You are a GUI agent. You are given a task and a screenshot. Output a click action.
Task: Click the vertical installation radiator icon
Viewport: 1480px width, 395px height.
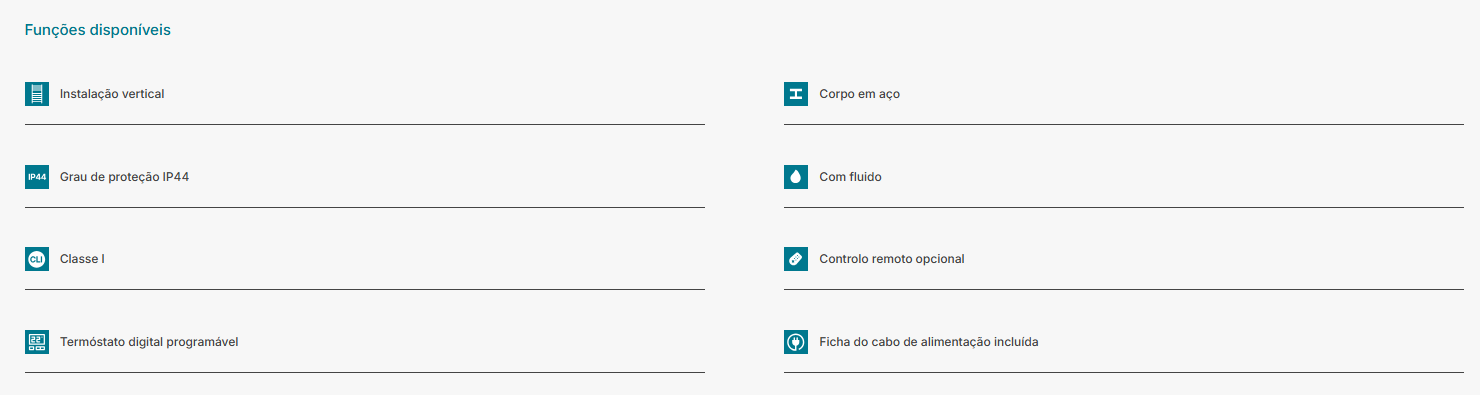tap(37, 94)
